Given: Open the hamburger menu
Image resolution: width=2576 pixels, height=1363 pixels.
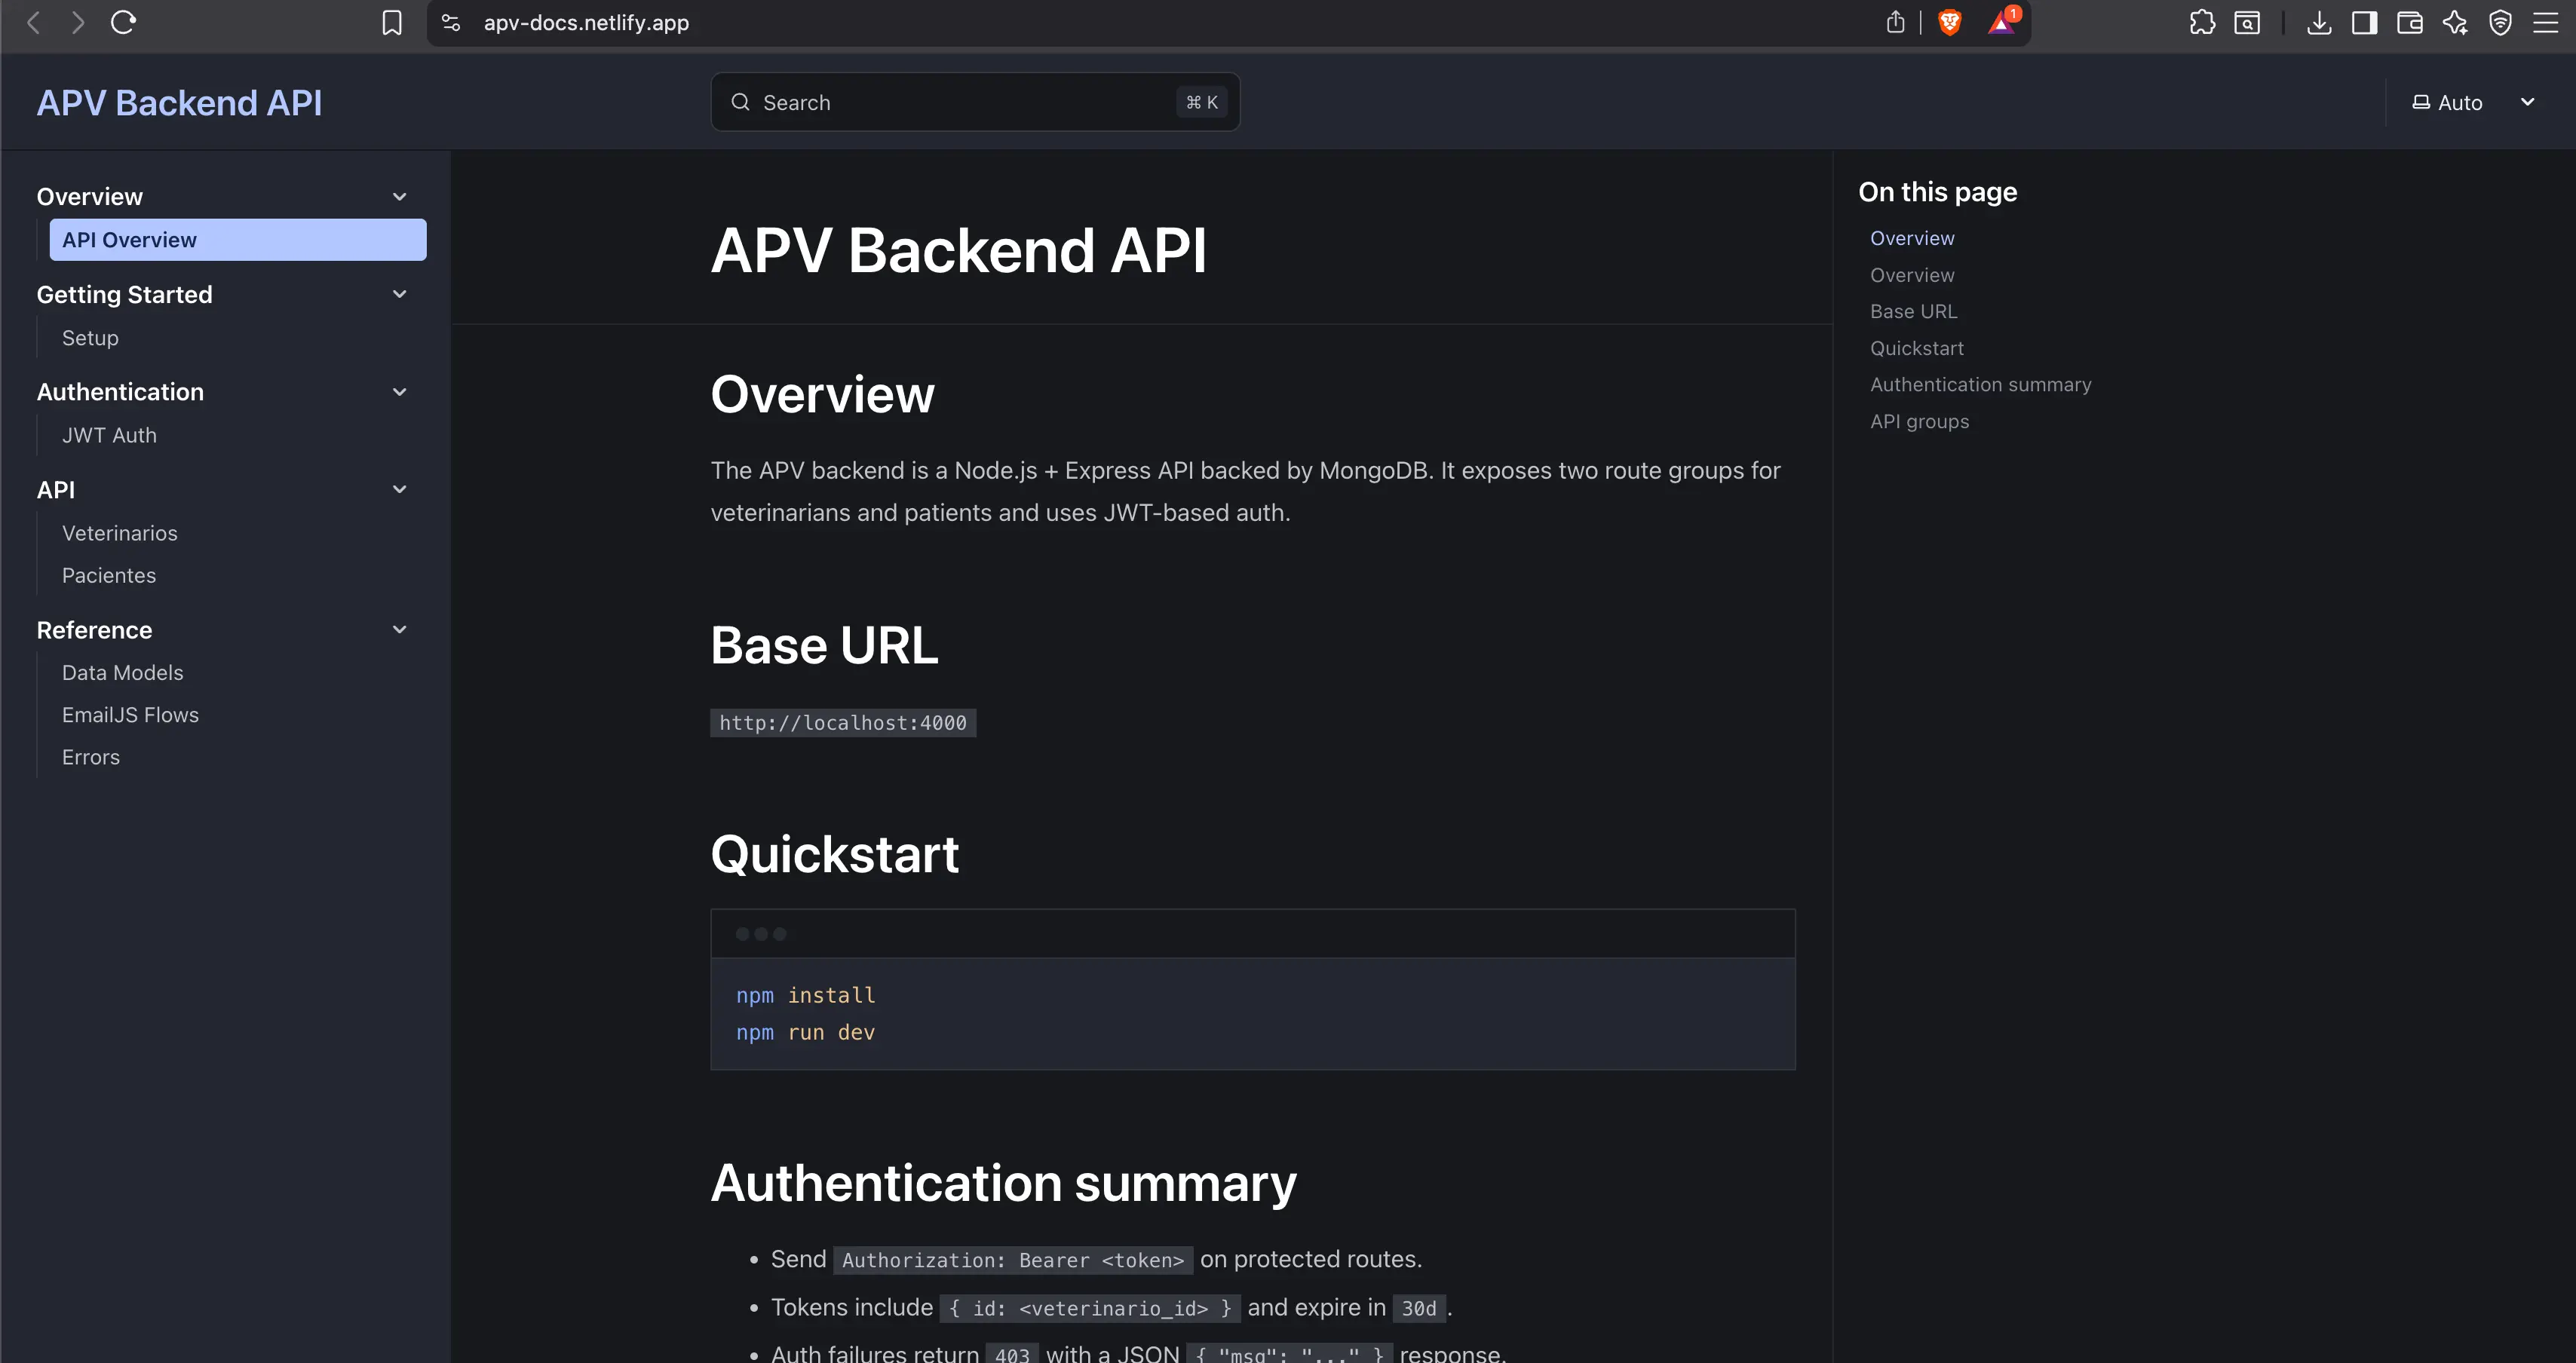Looking at the screenshot, I should 2547,22.
